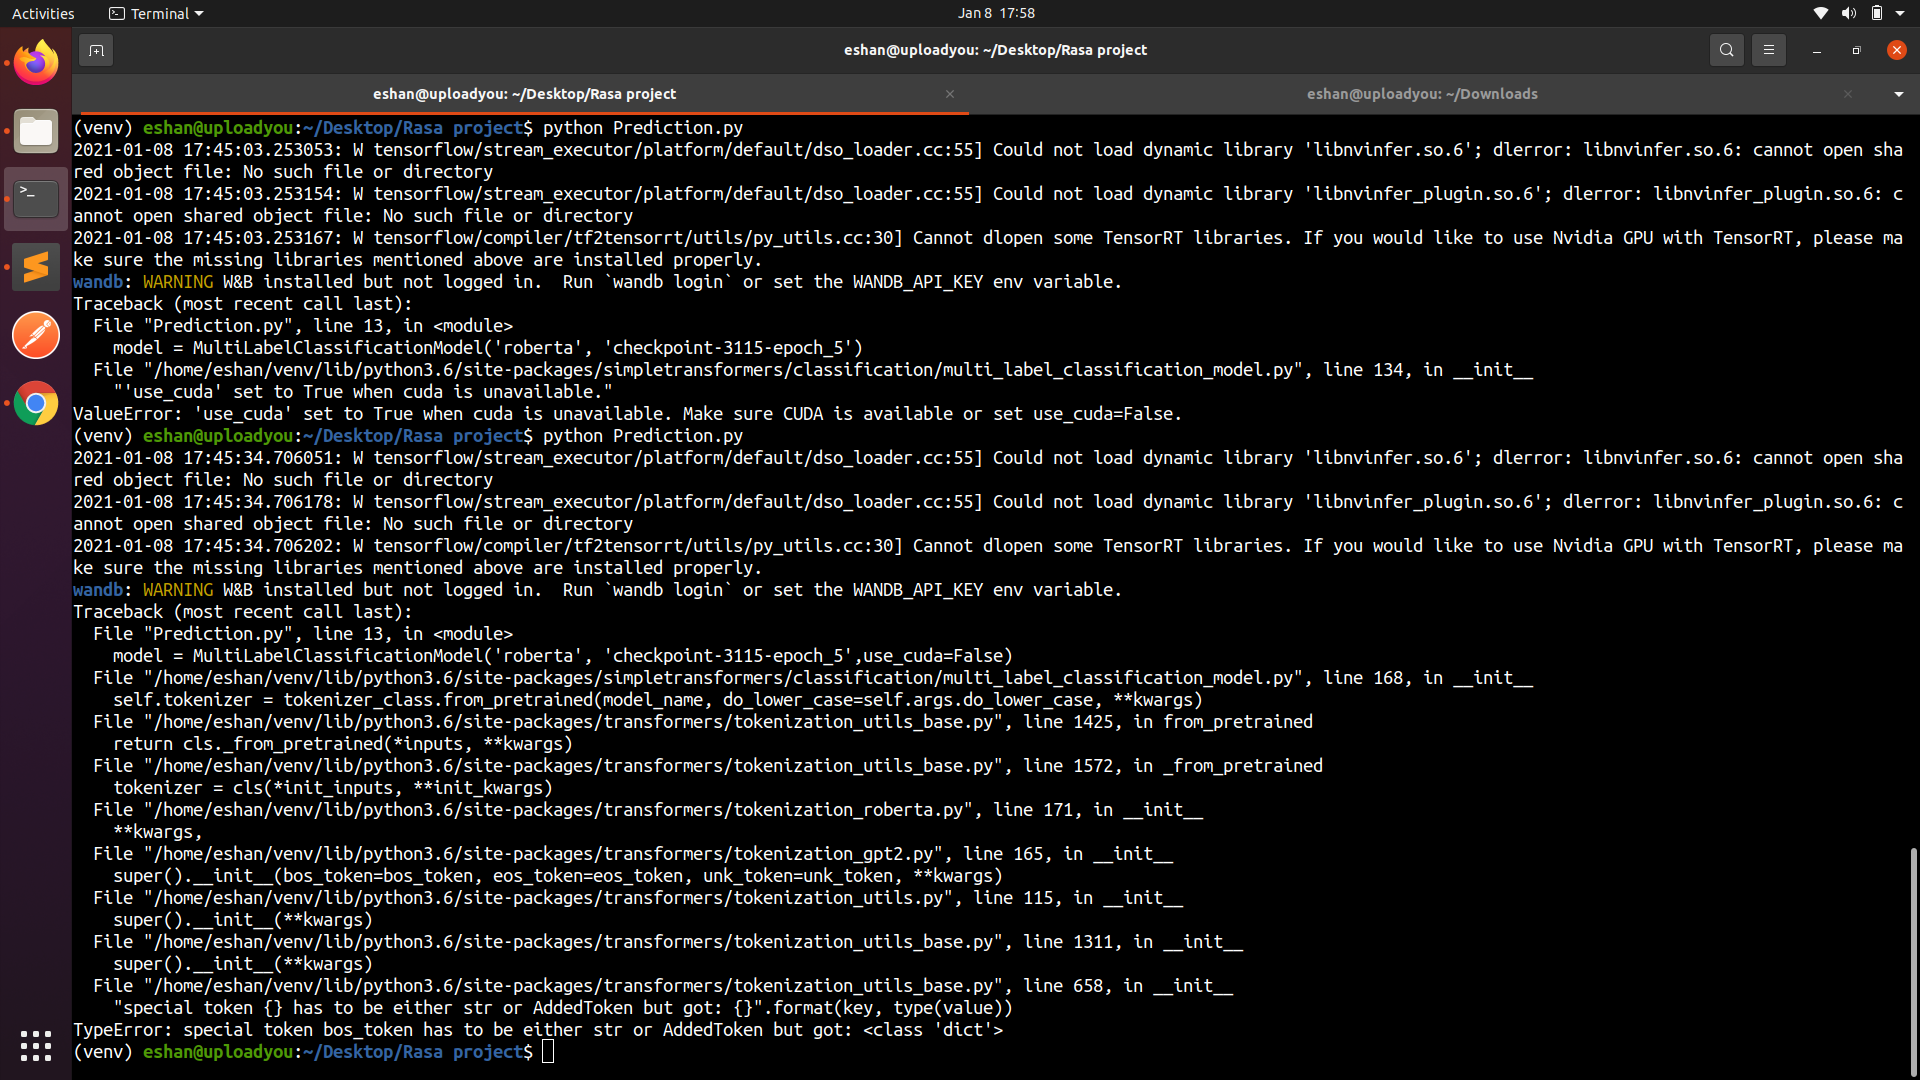This screenshot has width=1920, height=1080.
Task: Open the Terminal app menu dropdown
Action: (156, 14)
